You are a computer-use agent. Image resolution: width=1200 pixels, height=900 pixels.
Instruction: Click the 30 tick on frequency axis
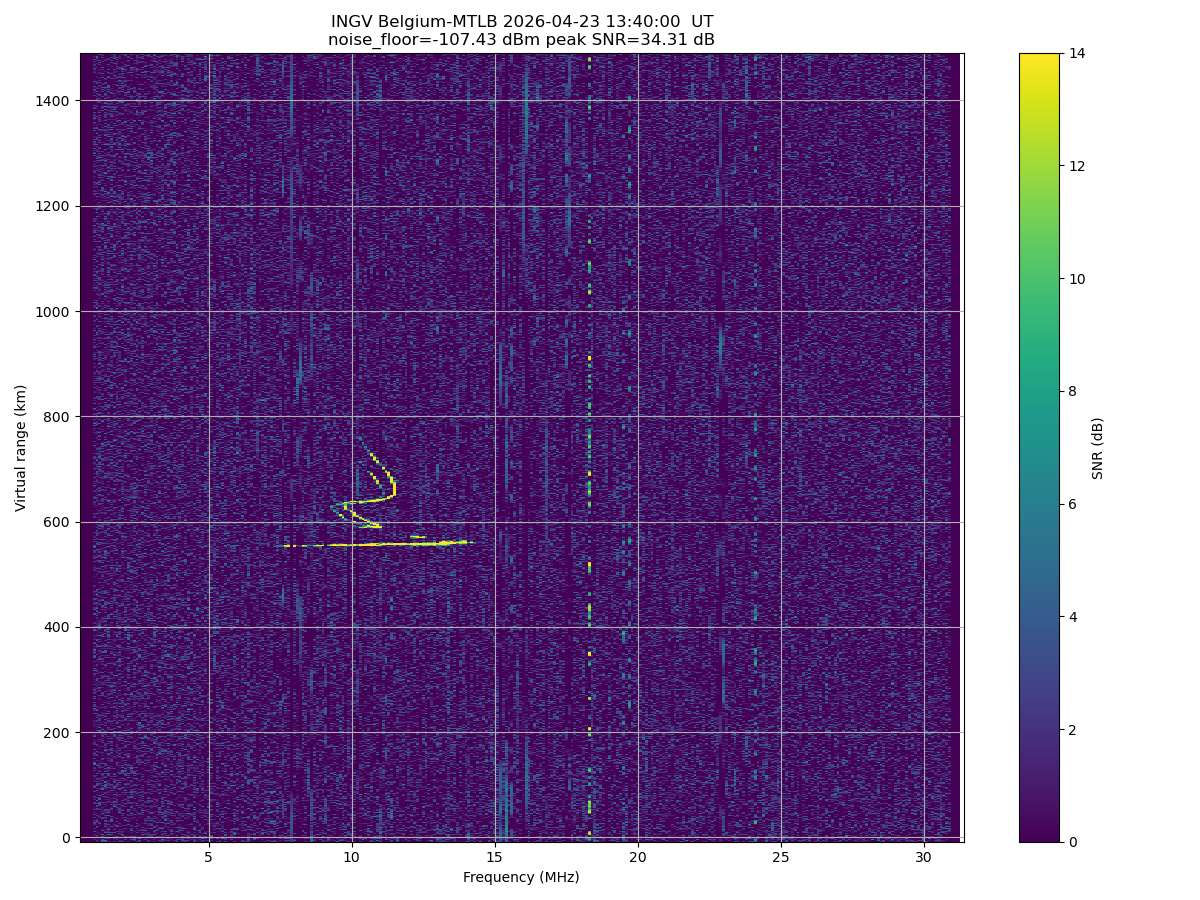(924, 857)
